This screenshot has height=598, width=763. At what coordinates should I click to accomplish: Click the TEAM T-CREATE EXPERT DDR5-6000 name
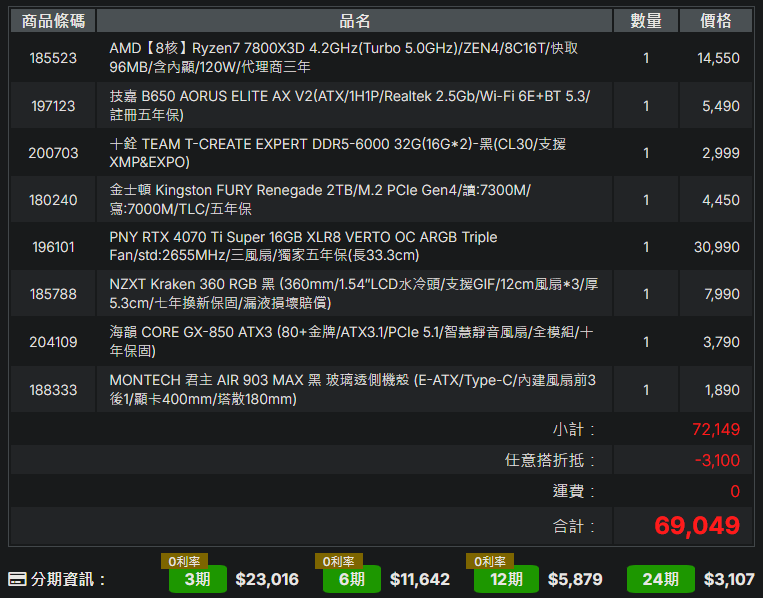337,153
